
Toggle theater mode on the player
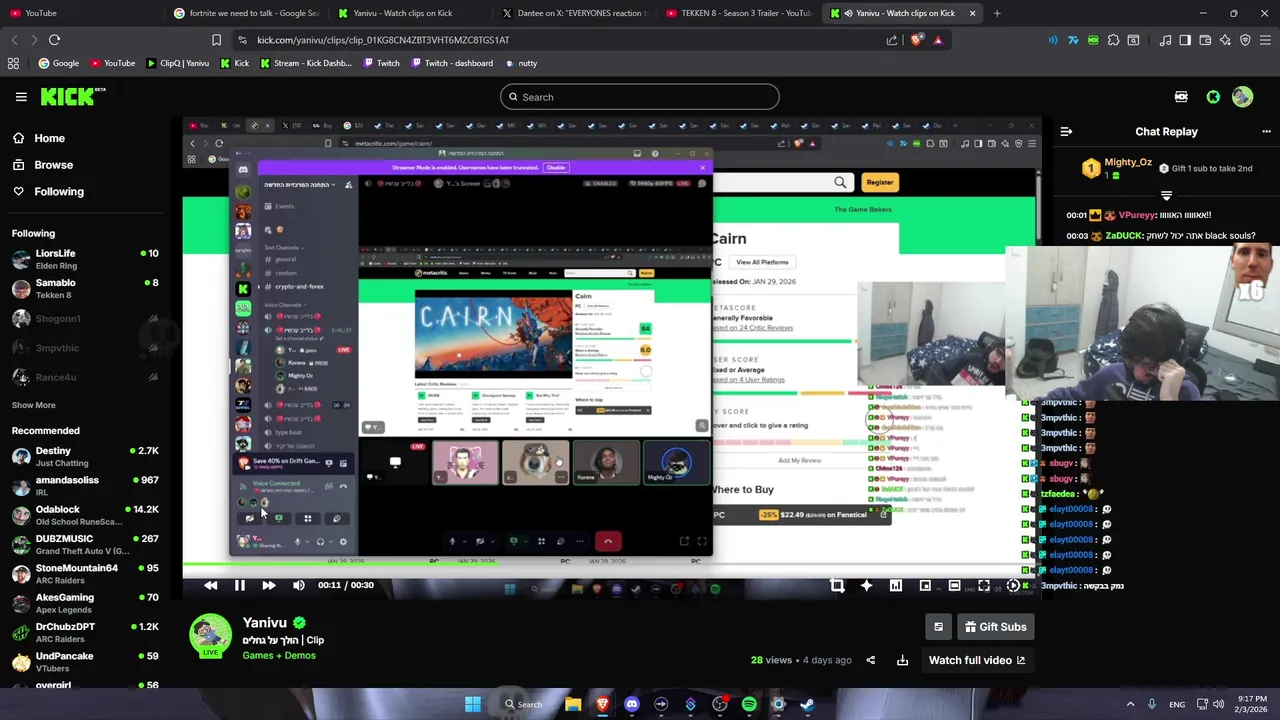(x=955, y=586)
